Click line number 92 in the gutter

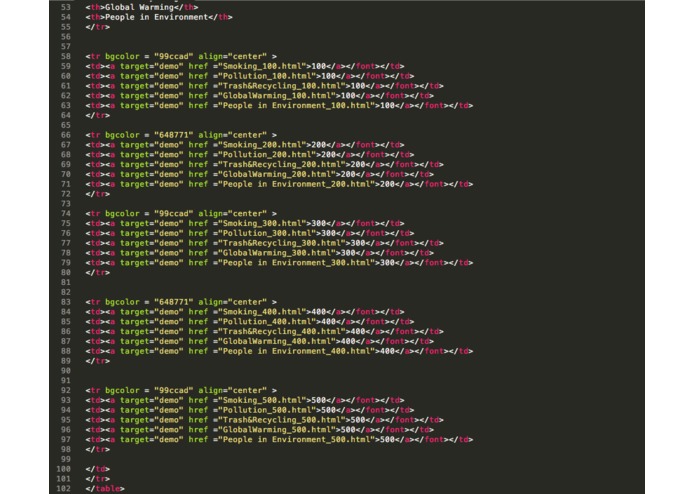[x=66, y=390]
